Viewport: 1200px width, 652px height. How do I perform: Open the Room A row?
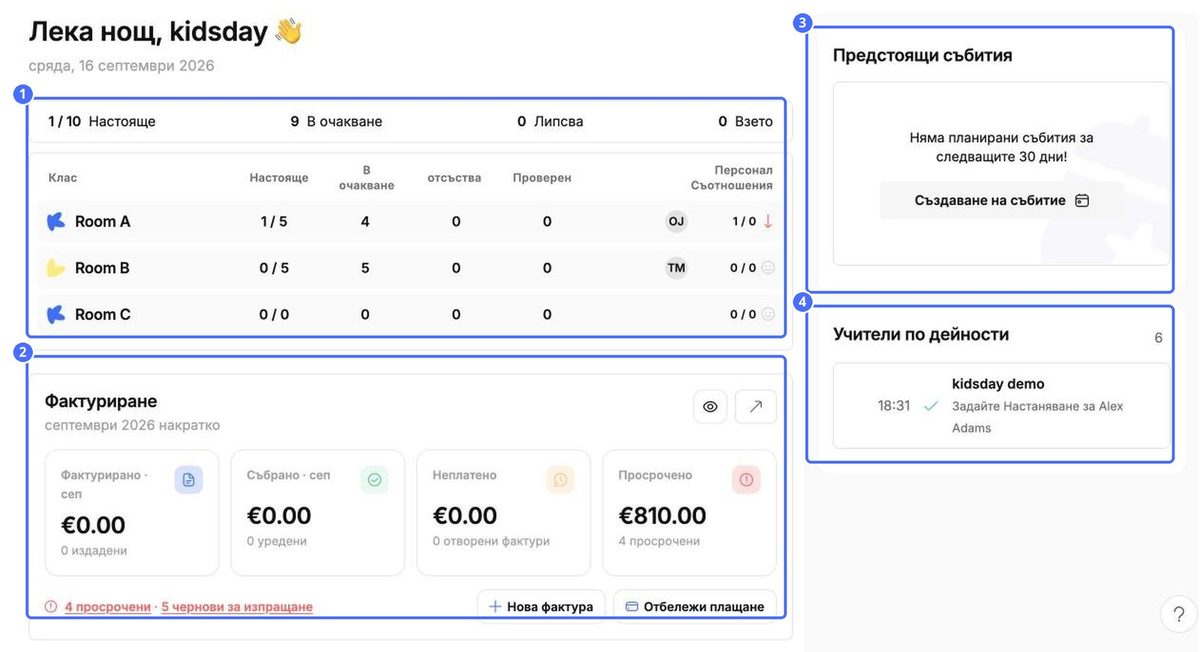tap(411, 221)
